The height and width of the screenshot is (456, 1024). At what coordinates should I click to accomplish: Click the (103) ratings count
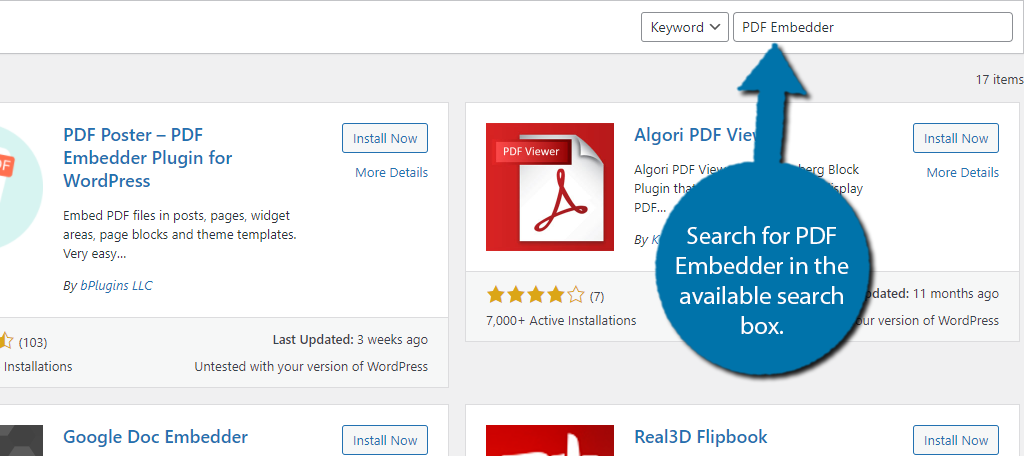coord(33,342)
